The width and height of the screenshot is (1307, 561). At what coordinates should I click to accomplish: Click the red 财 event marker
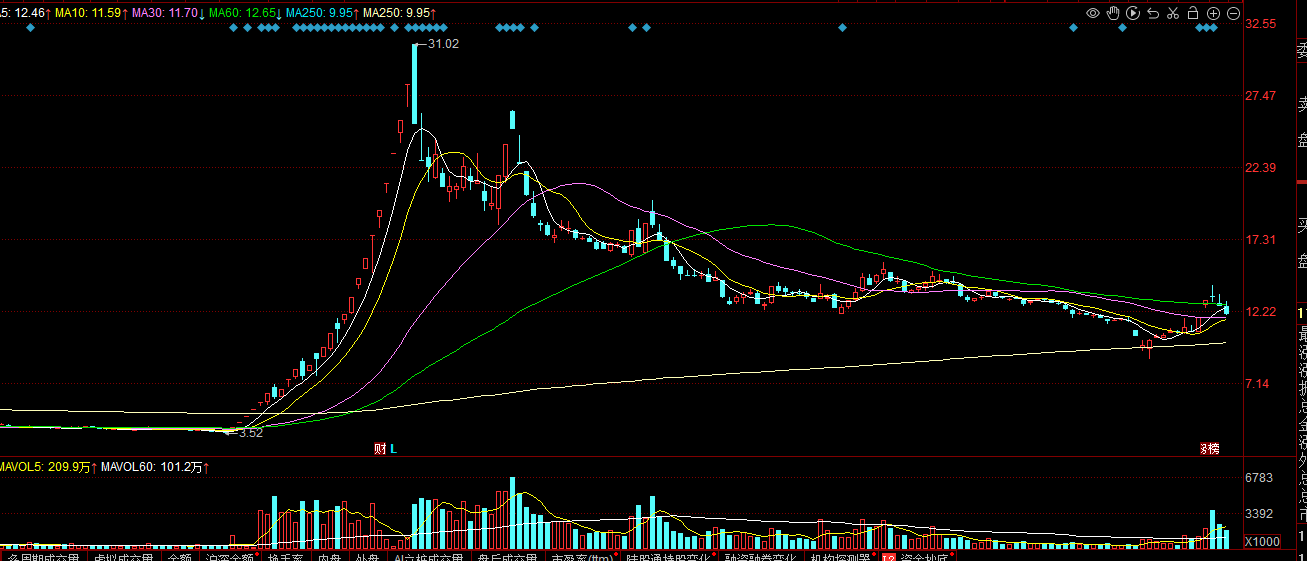pos(380,449)
